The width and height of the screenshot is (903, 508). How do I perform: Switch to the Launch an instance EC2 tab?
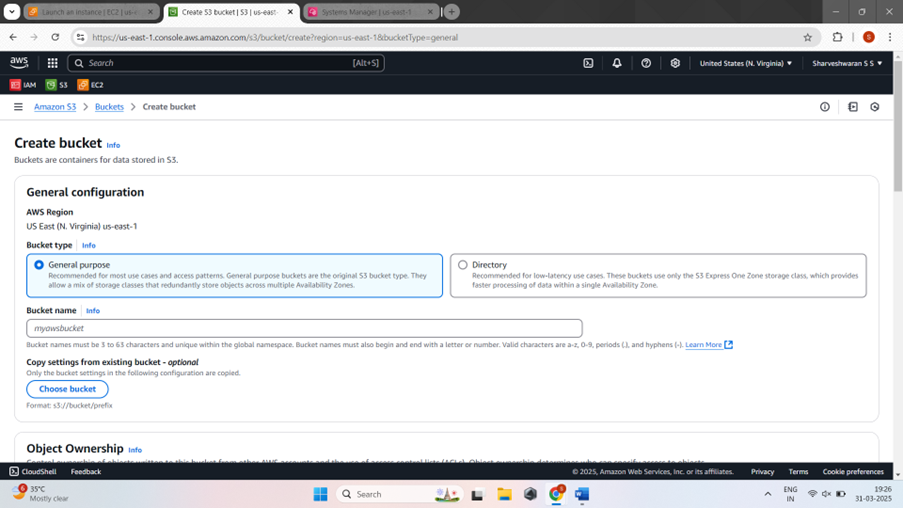coord(91,12)
